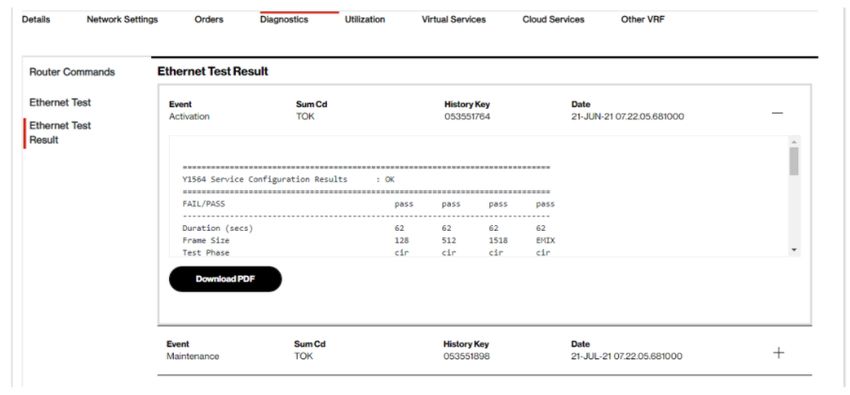Click the Activation history key 053551764
850x395 pixels.
467,116
